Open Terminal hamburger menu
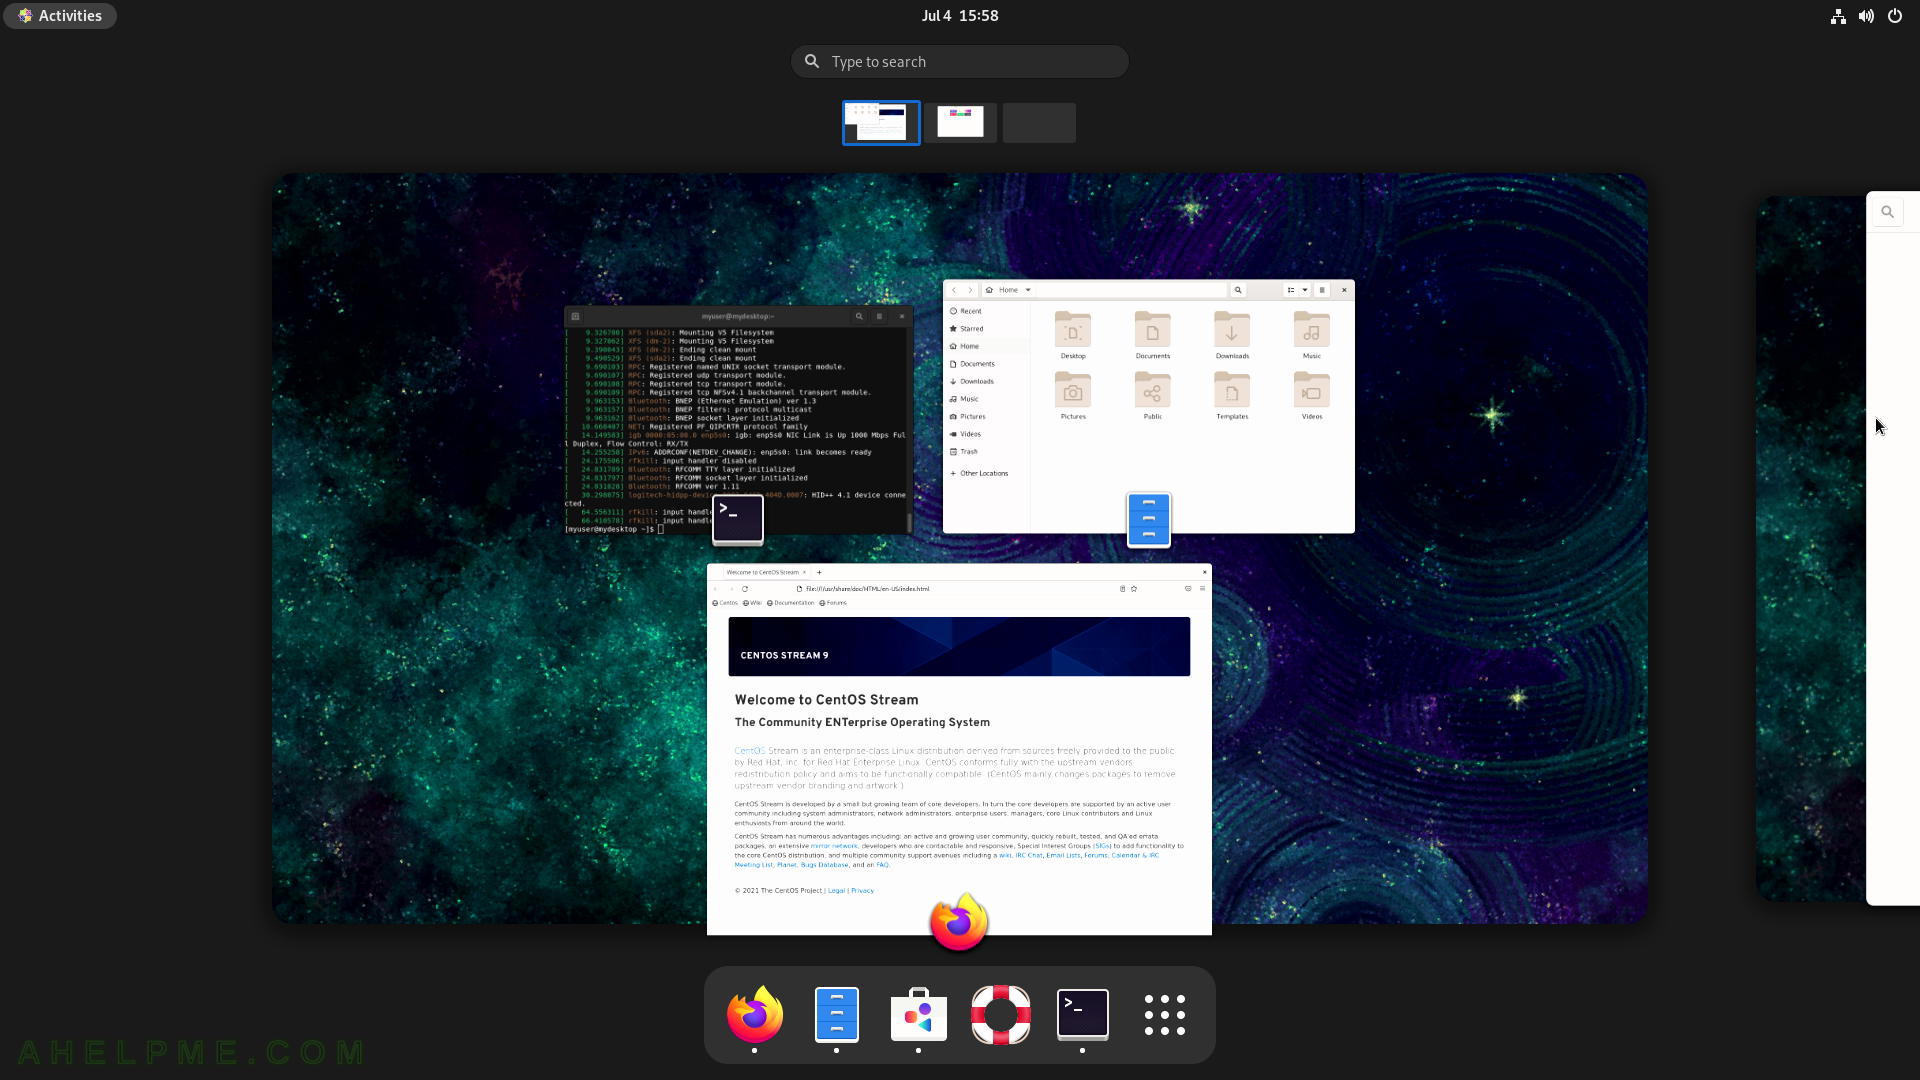Screen dimensions: 1920x1080 tap(880, 316)
